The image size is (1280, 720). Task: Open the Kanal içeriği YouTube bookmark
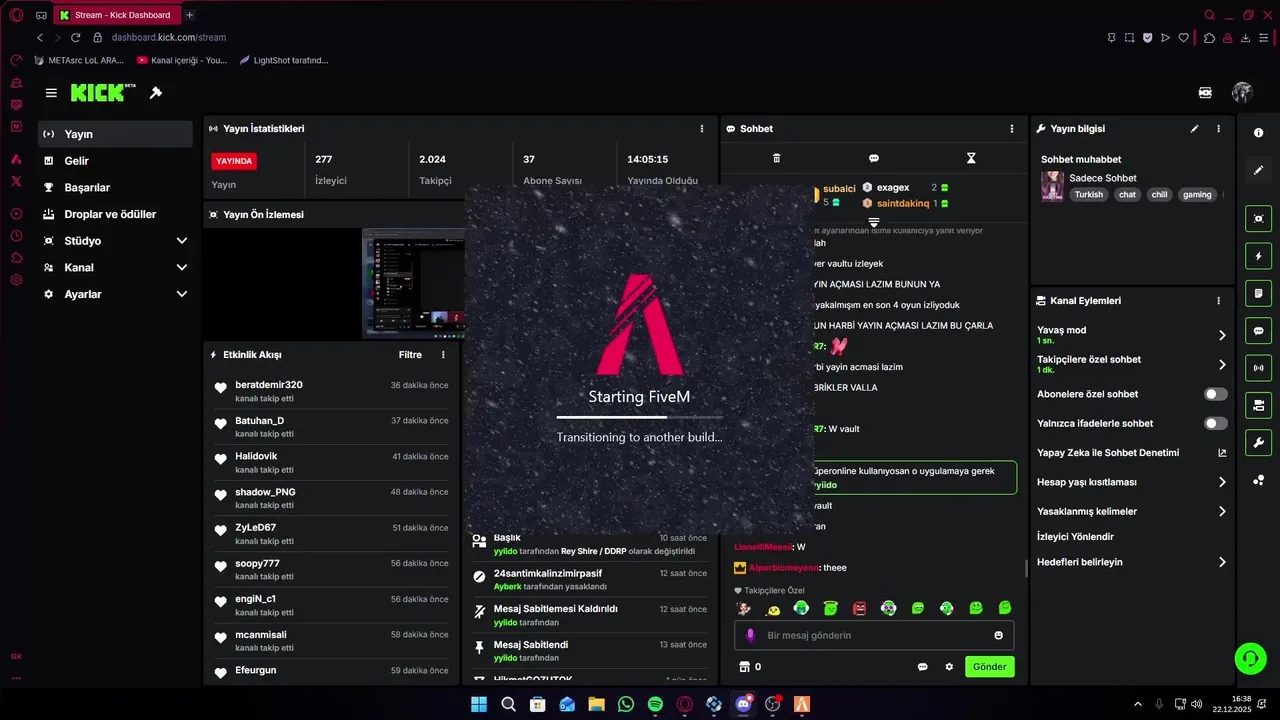[182, 60]
